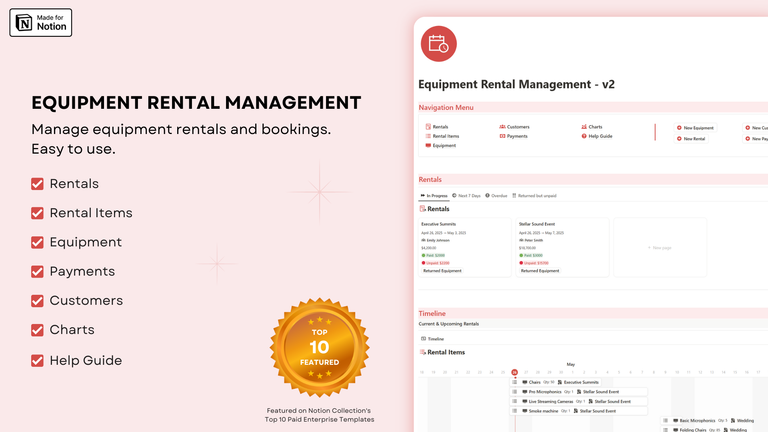The image size is (768, 432).
Task: Open Rental Items in the Navigation Menu
Action: (x=445, y=136)
